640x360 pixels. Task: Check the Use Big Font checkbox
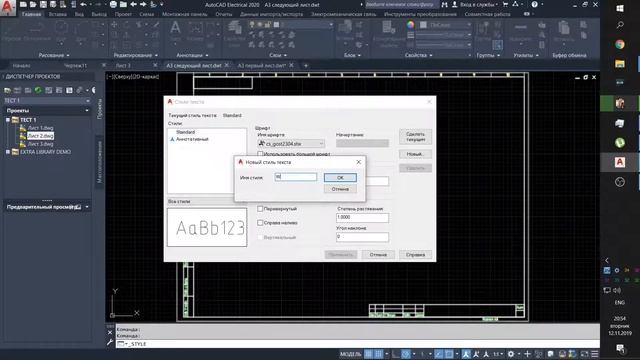(x=260, y=154)
